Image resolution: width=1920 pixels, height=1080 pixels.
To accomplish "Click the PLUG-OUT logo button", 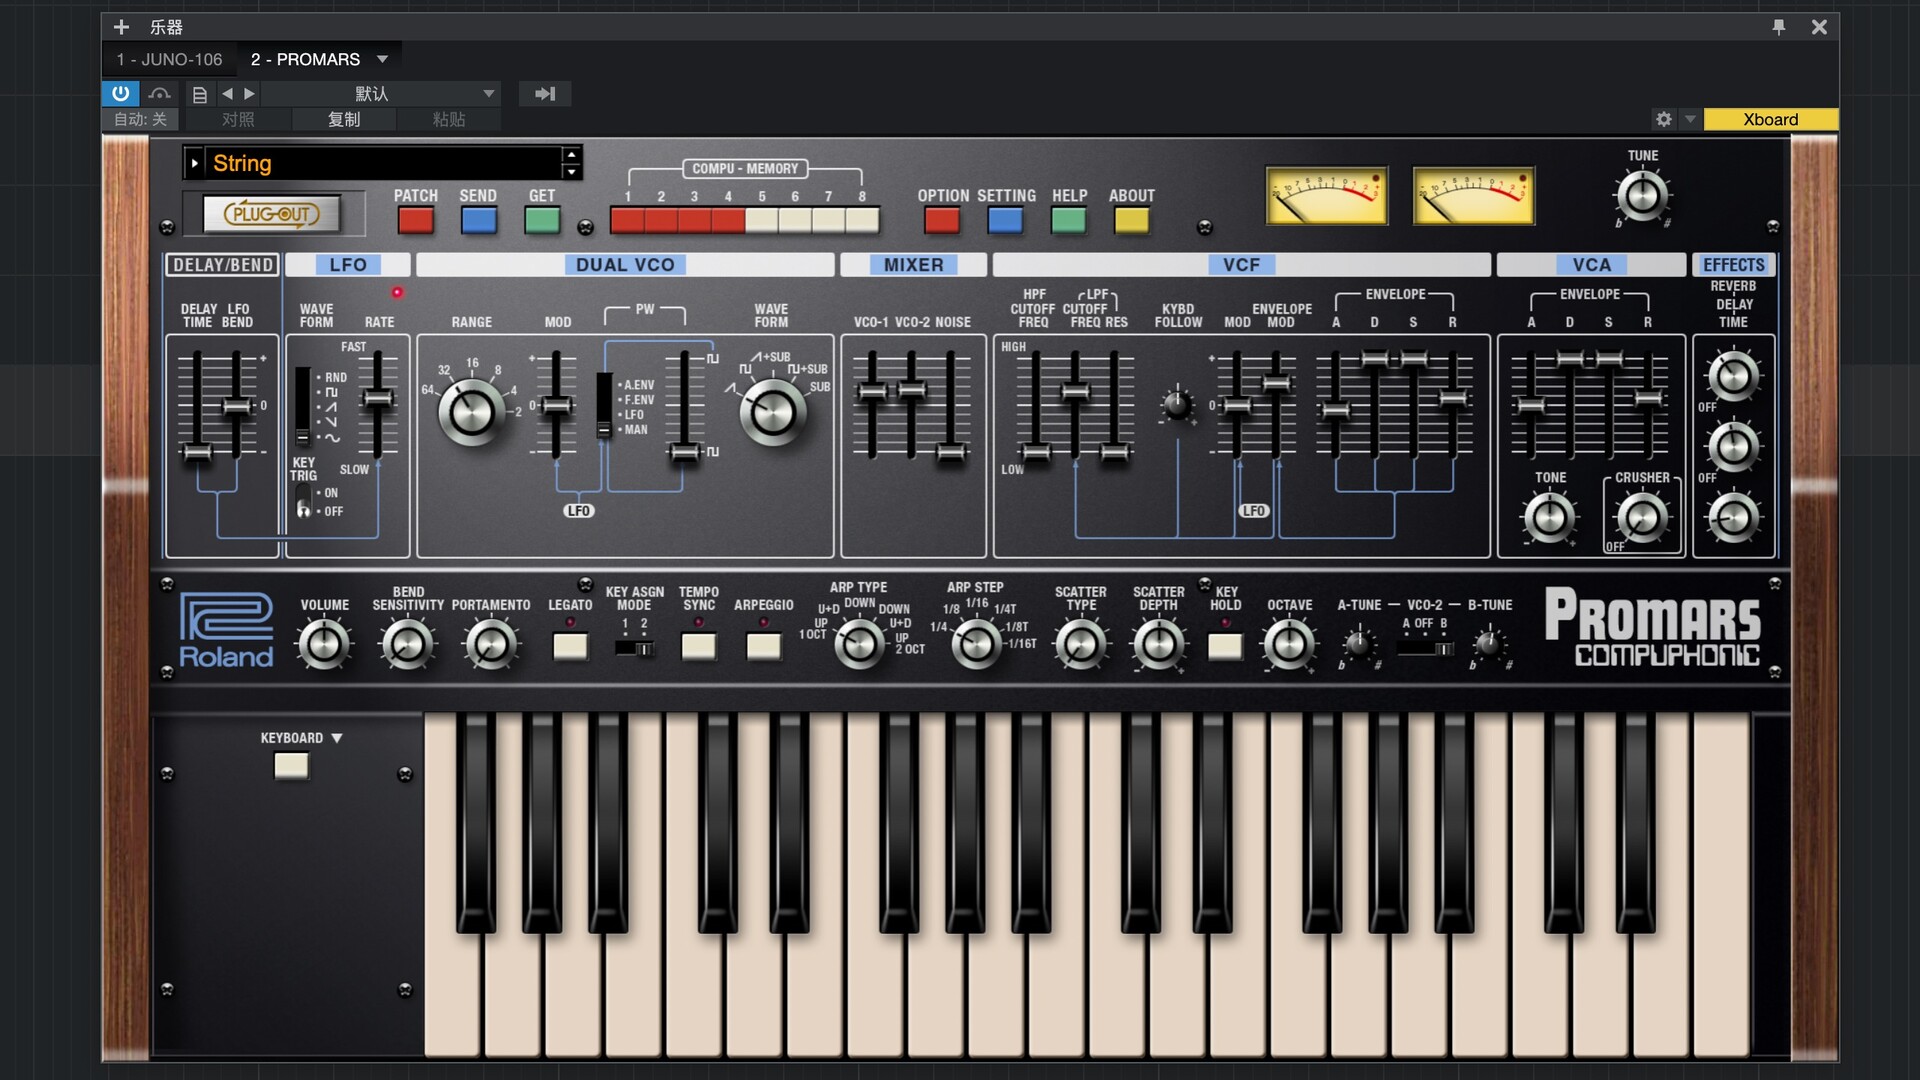I will pos(271,214).
